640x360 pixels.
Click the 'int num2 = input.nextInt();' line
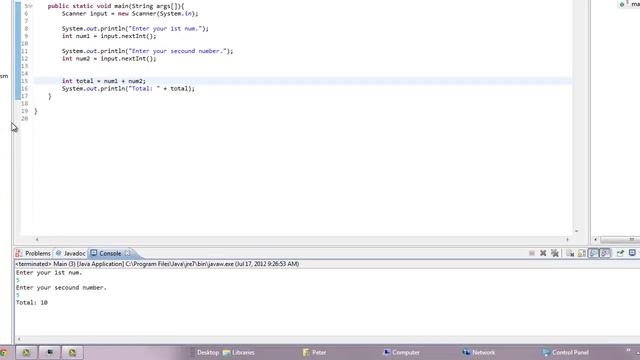(x=109, y=58)
